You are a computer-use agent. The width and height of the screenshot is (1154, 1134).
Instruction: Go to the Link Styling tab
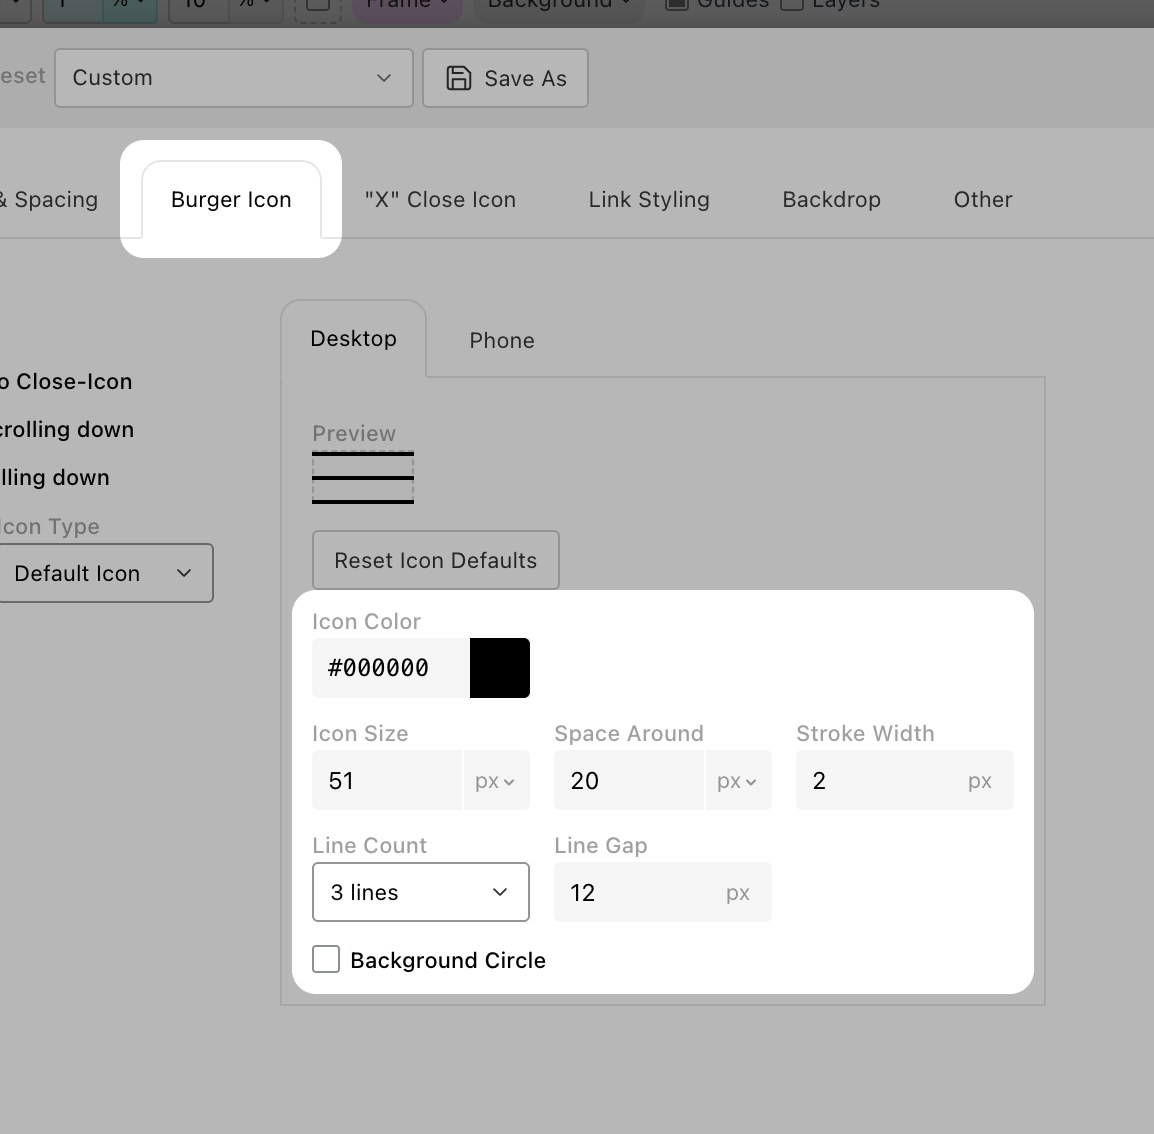[x=648, y=199]
